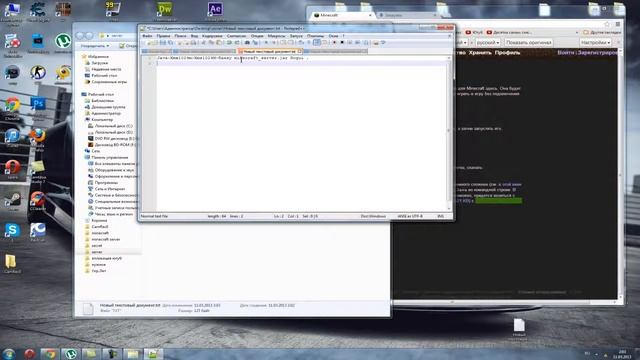Open the Упорядочить dropdown in Explorer
Image resolution: width=640 pixels, height=360 pixels.
[x=95, y=46]
